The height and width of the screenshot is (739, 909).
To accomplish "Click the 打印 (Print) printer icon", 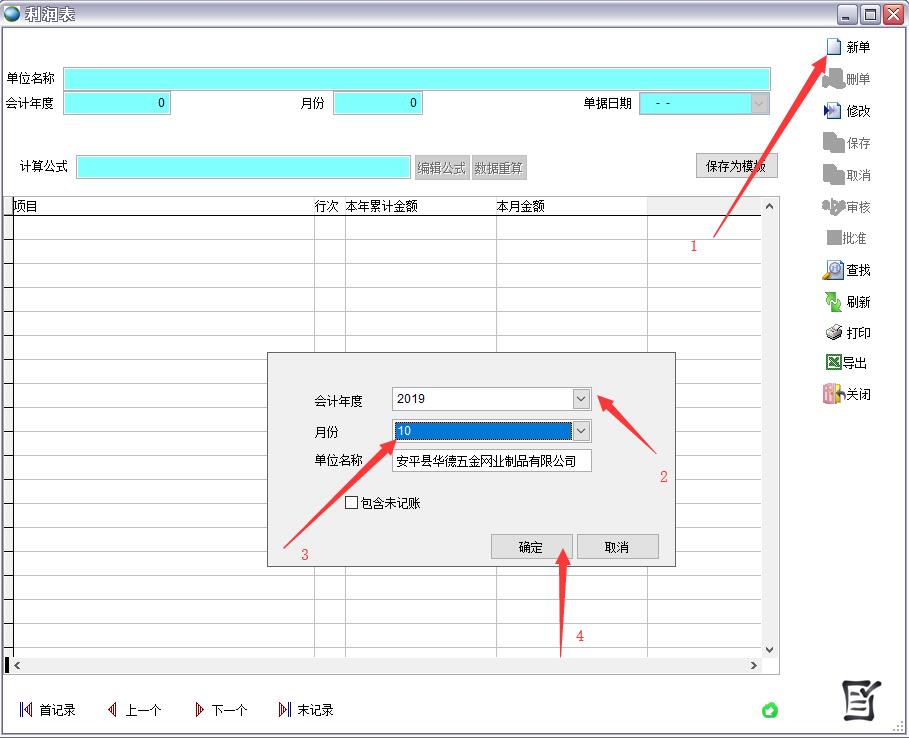I will [x=833, y=333].
